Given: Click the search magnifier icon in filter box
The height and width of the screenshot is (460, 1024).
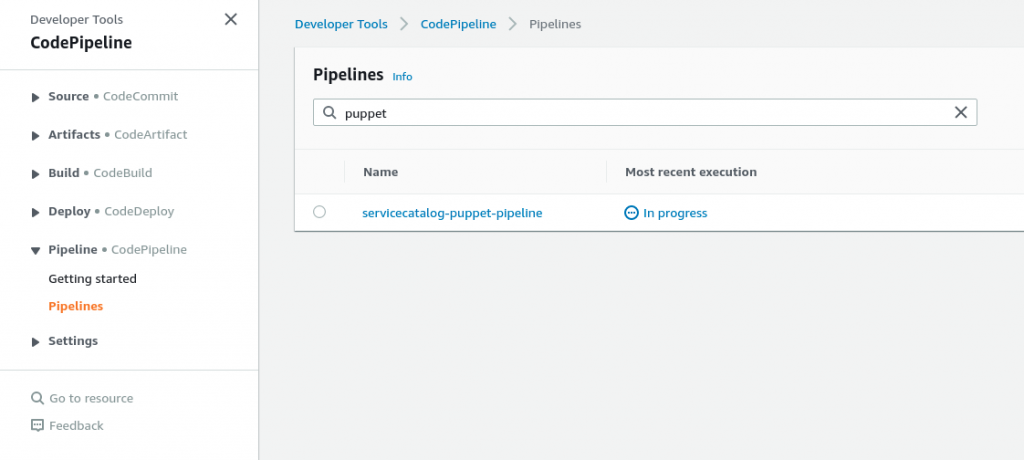Looking at the screenshot, I should coord(329,112).
